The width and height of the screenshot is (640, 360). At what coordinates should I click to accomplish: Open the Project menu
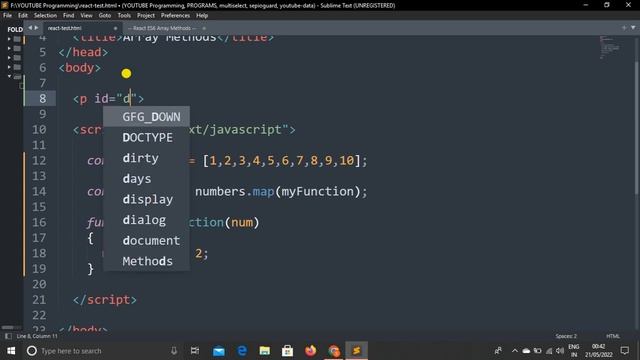tap(146, 16)
